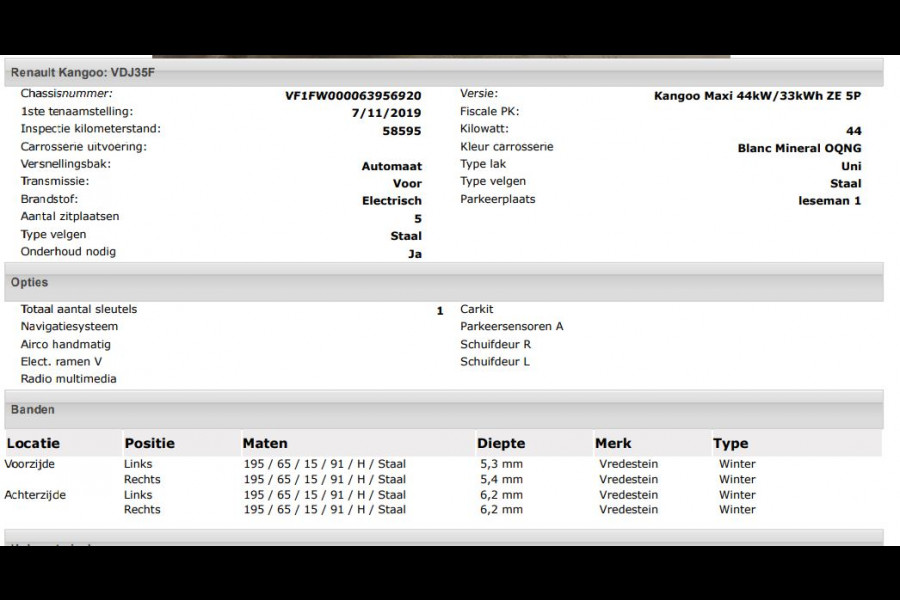900x600 pixels.
Task: Click the 5,3 mm tread depth value
Action: click(x=499, y=464)
